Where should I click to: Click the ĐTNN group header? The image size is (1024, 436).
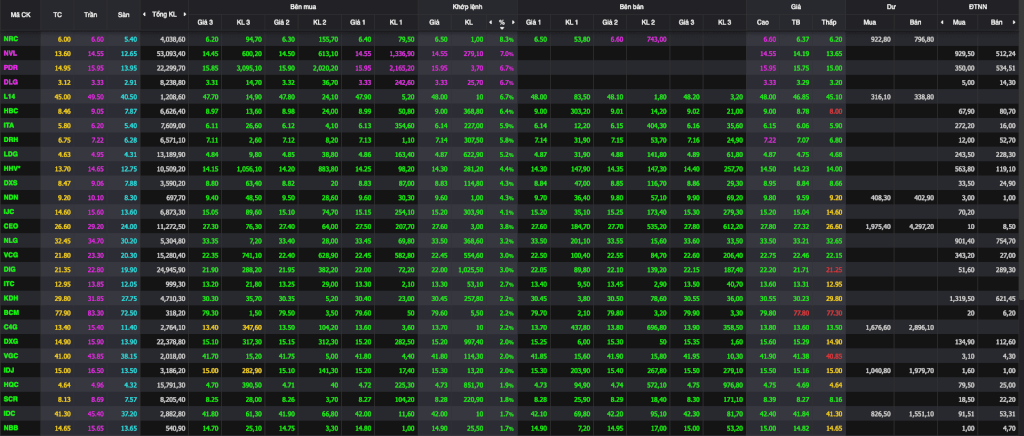coord(980,5)
